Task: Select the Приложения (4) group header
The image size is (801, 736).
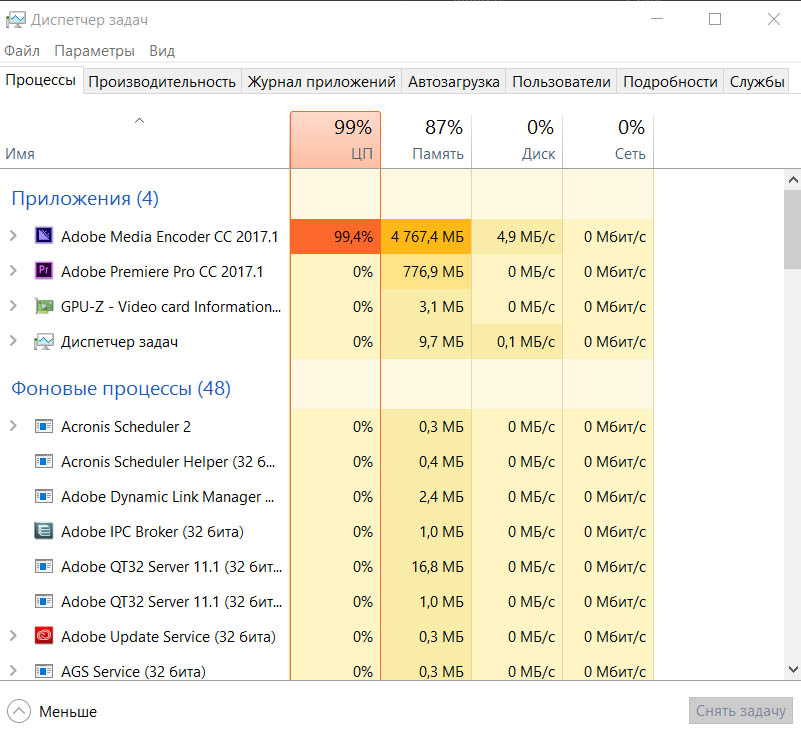Action: [x=85, y=198]
